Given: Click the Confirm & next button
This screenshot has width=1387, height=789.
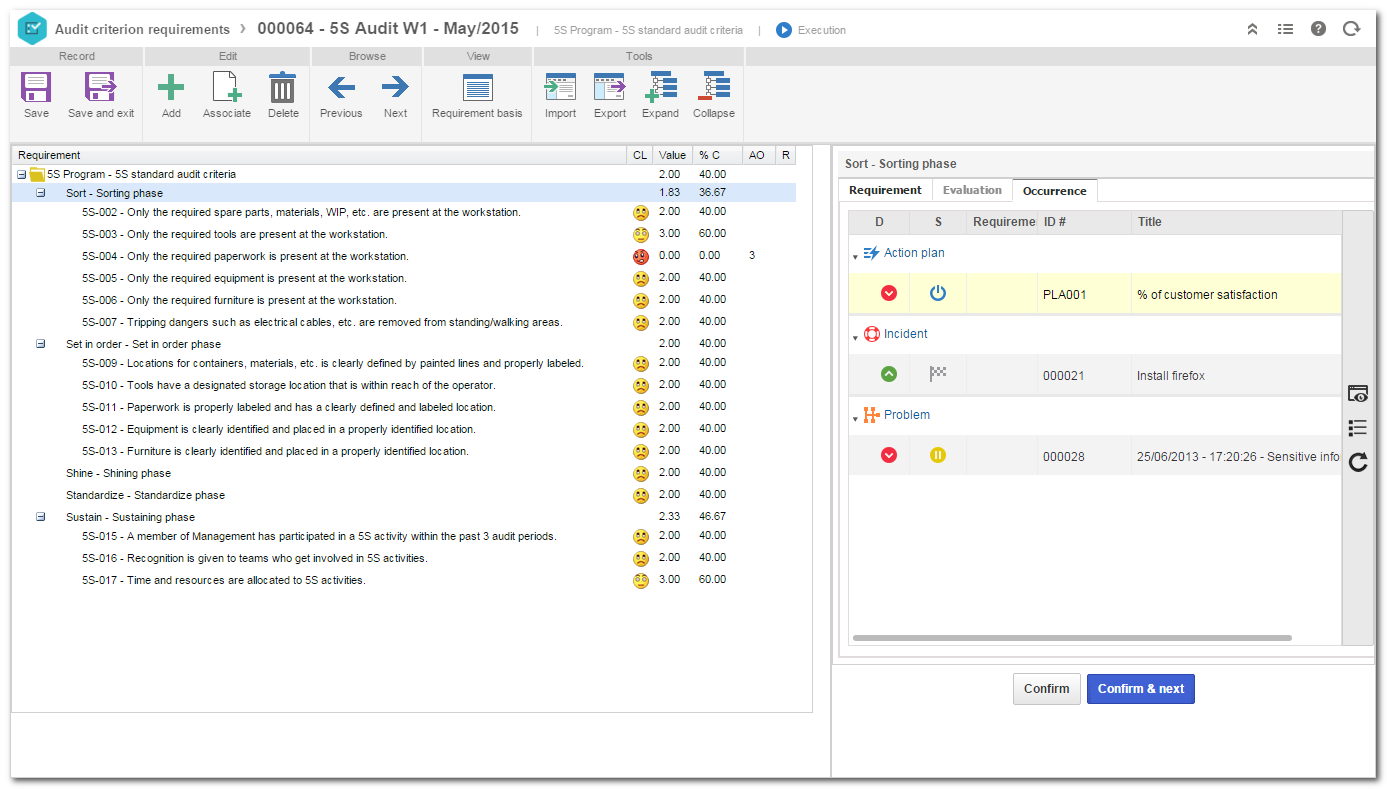Looking at the screenshot, I should point(1141,689).
